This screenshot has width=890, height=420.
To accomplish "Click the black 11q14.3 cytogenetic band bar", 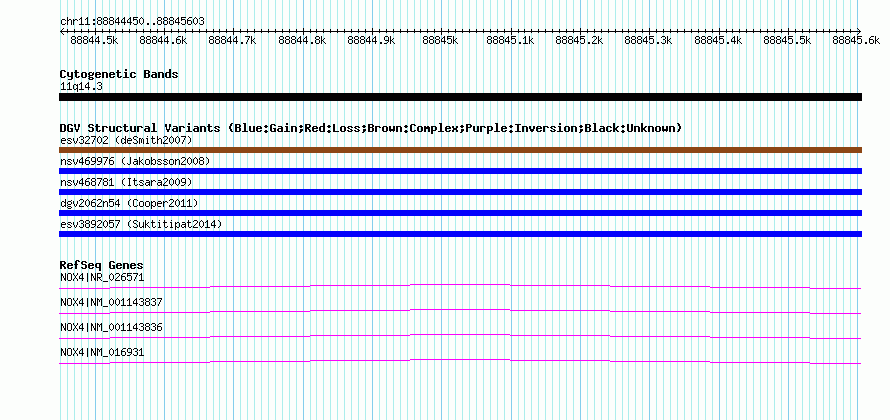I will click(460, 97).
